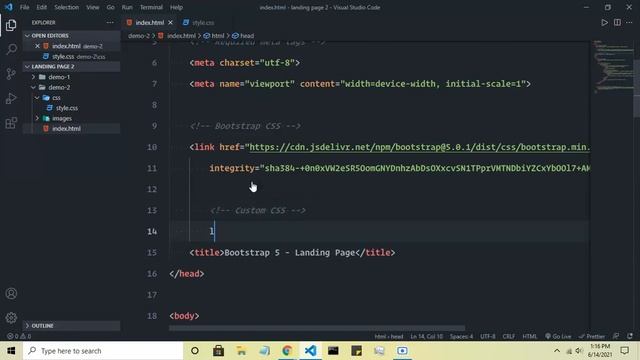Change indentation via Spaces: 4
Viewport: 640px width, 360px height.
(461, 336)
